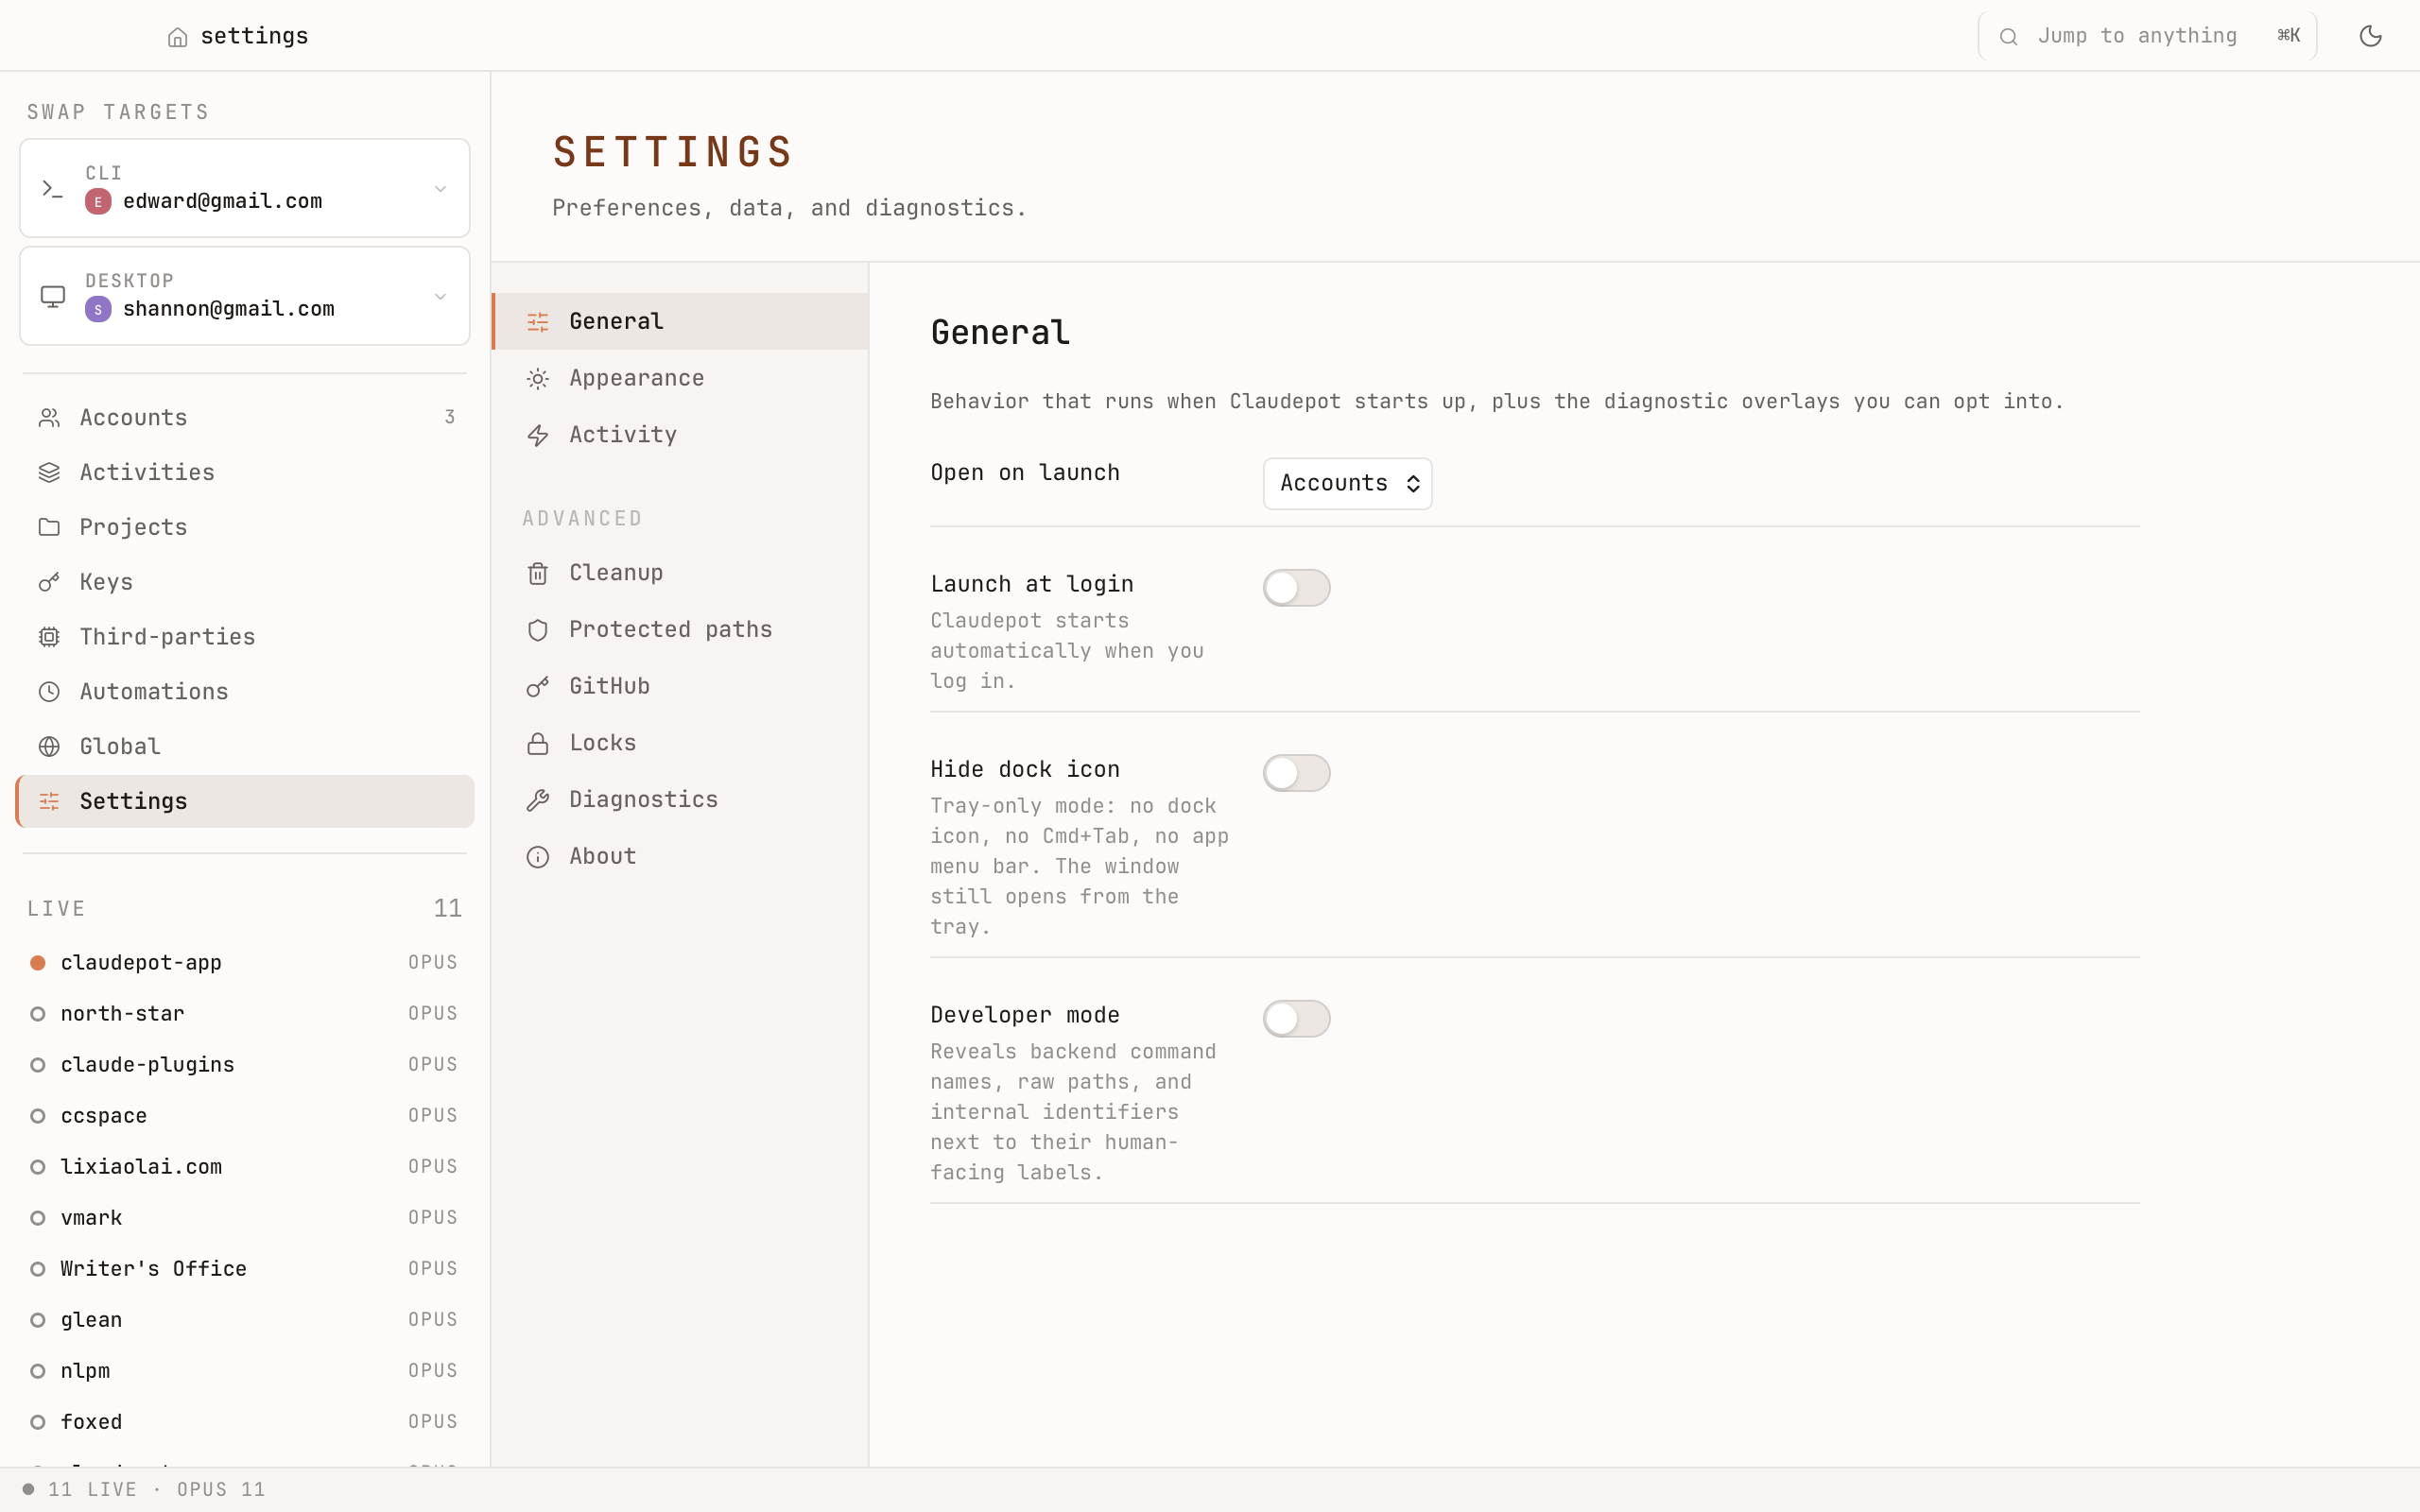Enable Launch at login
This screenshot has width=2420, height=1512.
click(x=1296, y=587)
